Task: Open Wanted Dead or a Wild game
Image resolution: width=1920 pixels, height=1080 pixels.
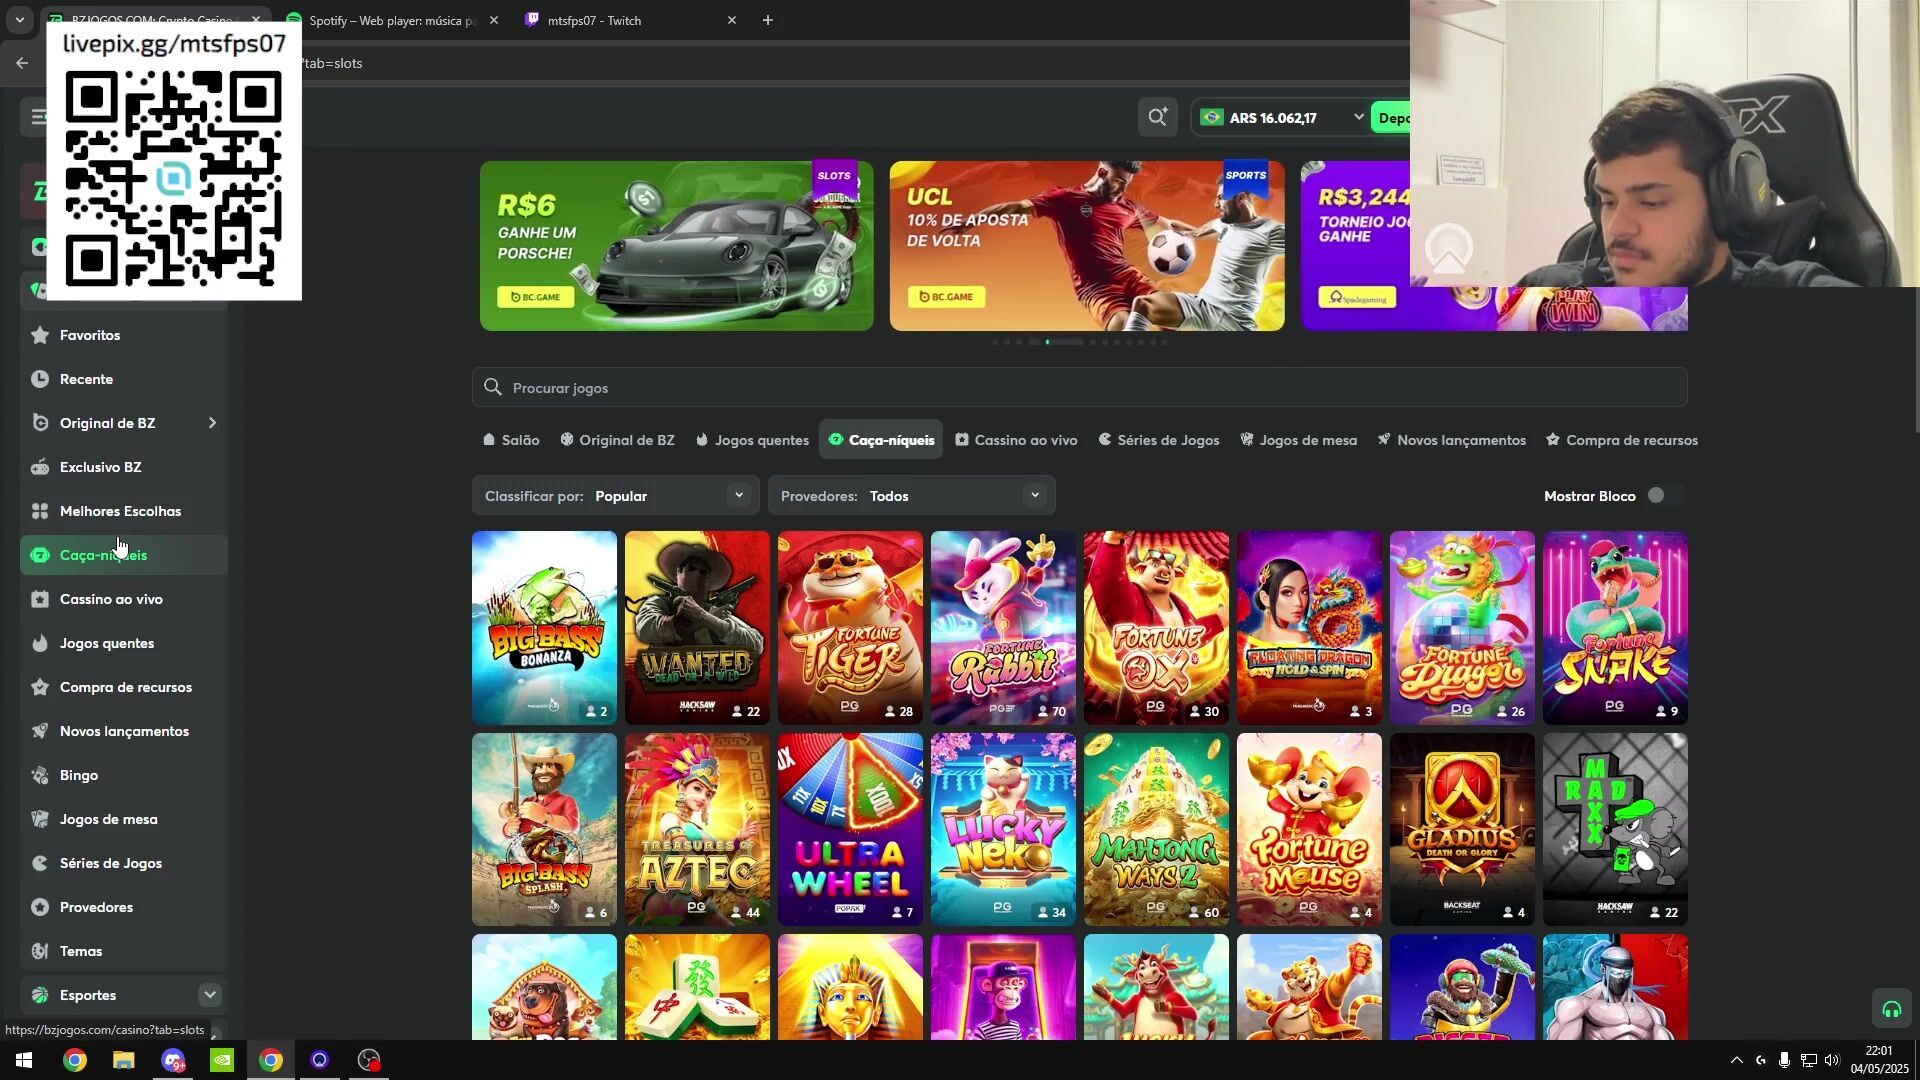Action: (x=697, y=627)
